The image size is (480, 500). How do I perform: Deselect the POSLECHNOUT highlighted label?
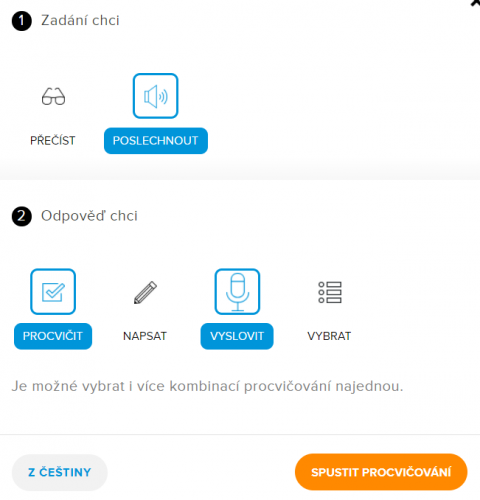(156, 141)
